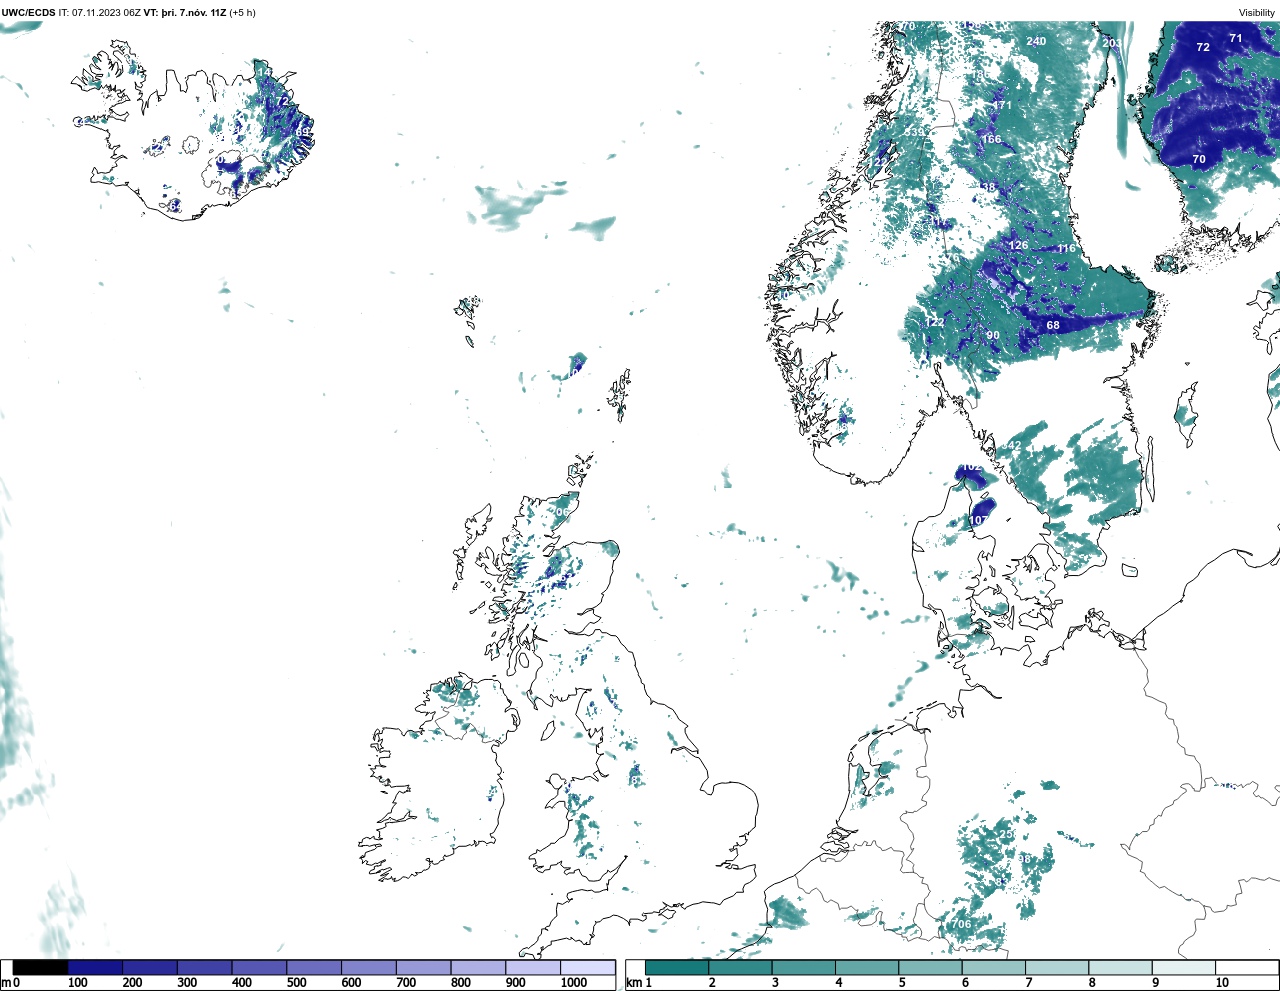The image size is (1280, 991).
Task: Click the '68' value in dark blue band
Action: coord(1053,325)
